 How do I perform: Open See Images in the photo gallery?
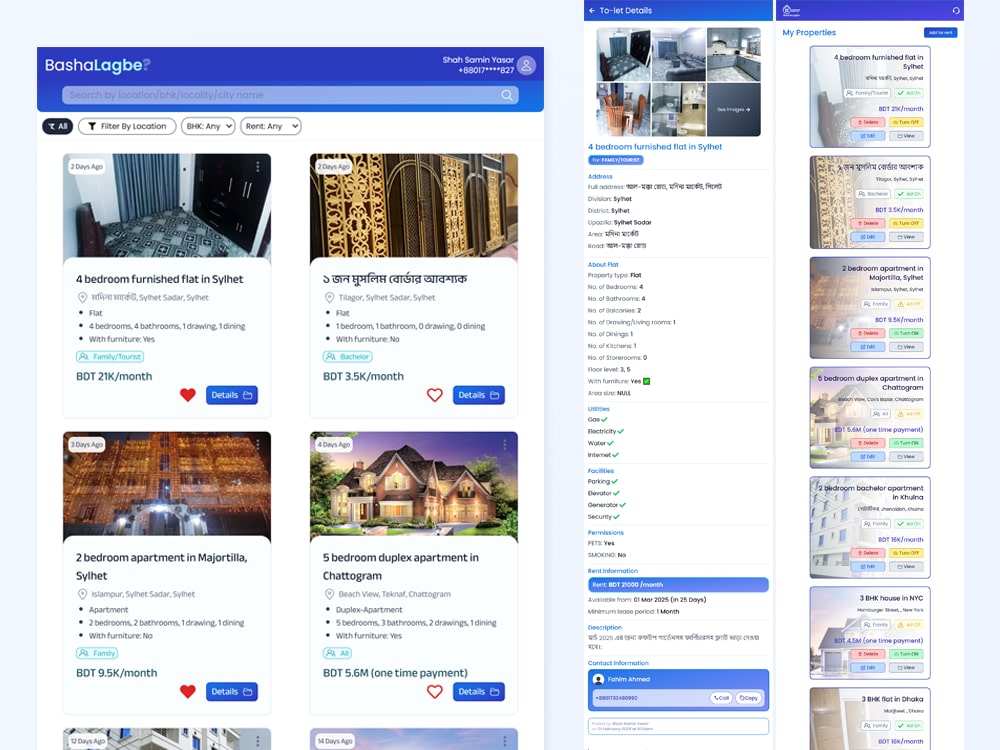coord(733,110)
